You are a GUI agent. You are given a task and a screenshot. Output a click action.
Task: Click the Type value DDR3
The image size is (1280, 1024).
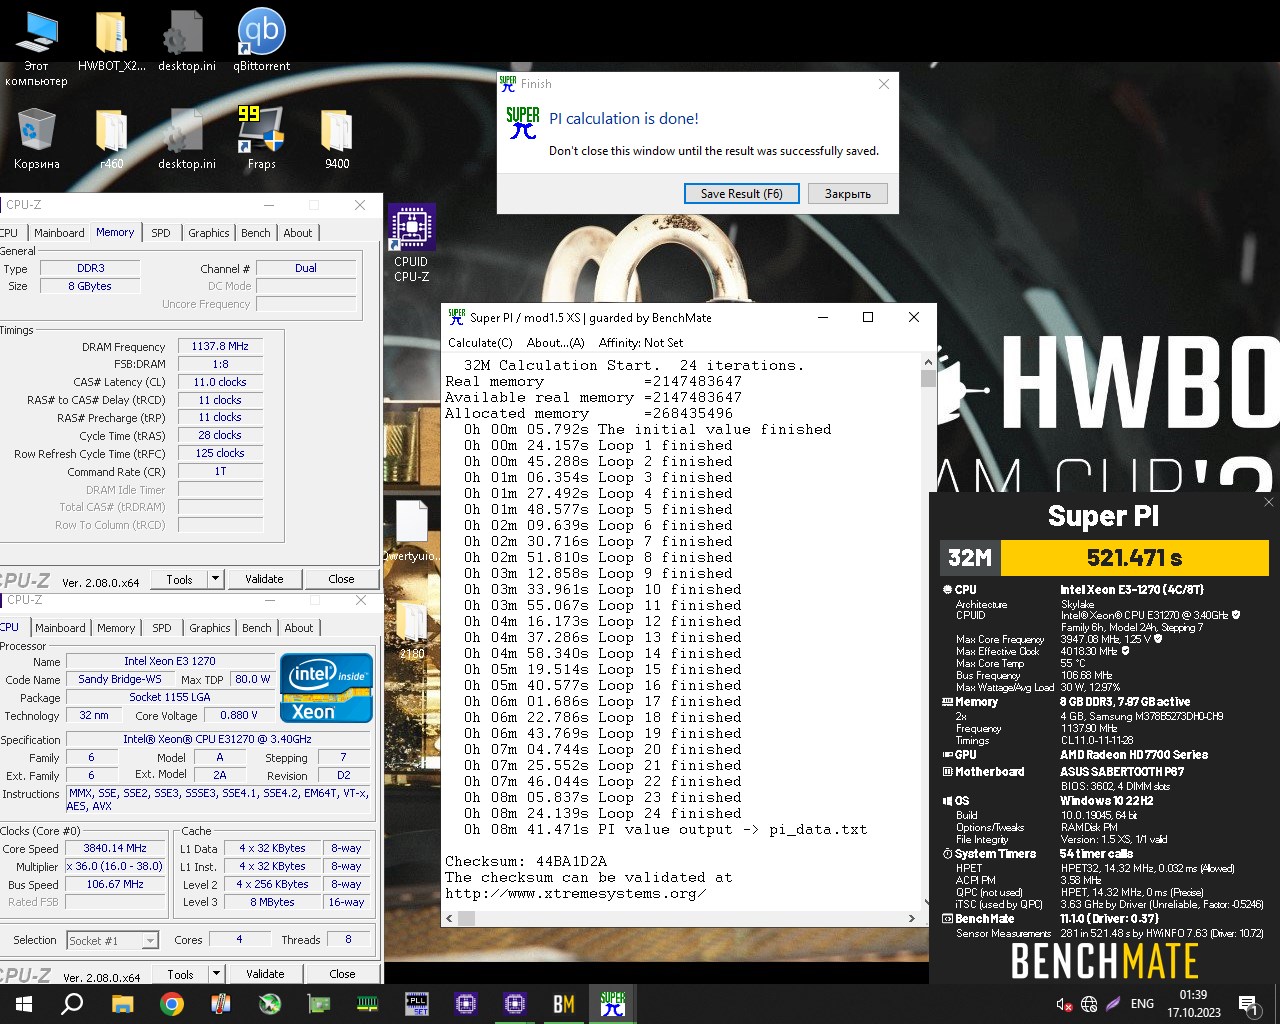[90, 268]
